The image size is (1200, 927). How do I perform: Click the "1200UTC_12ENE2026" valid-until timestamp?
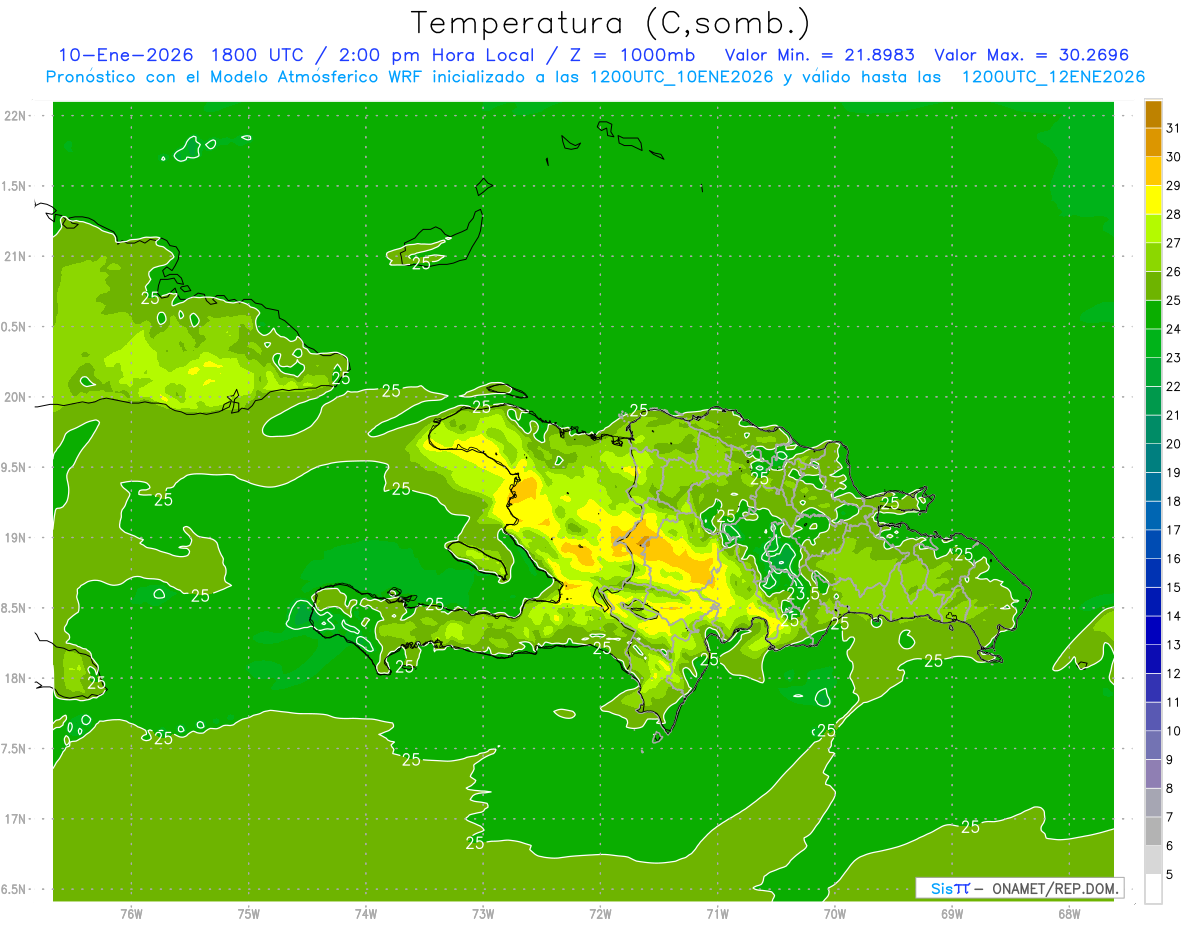click(x=1053, y=77)
